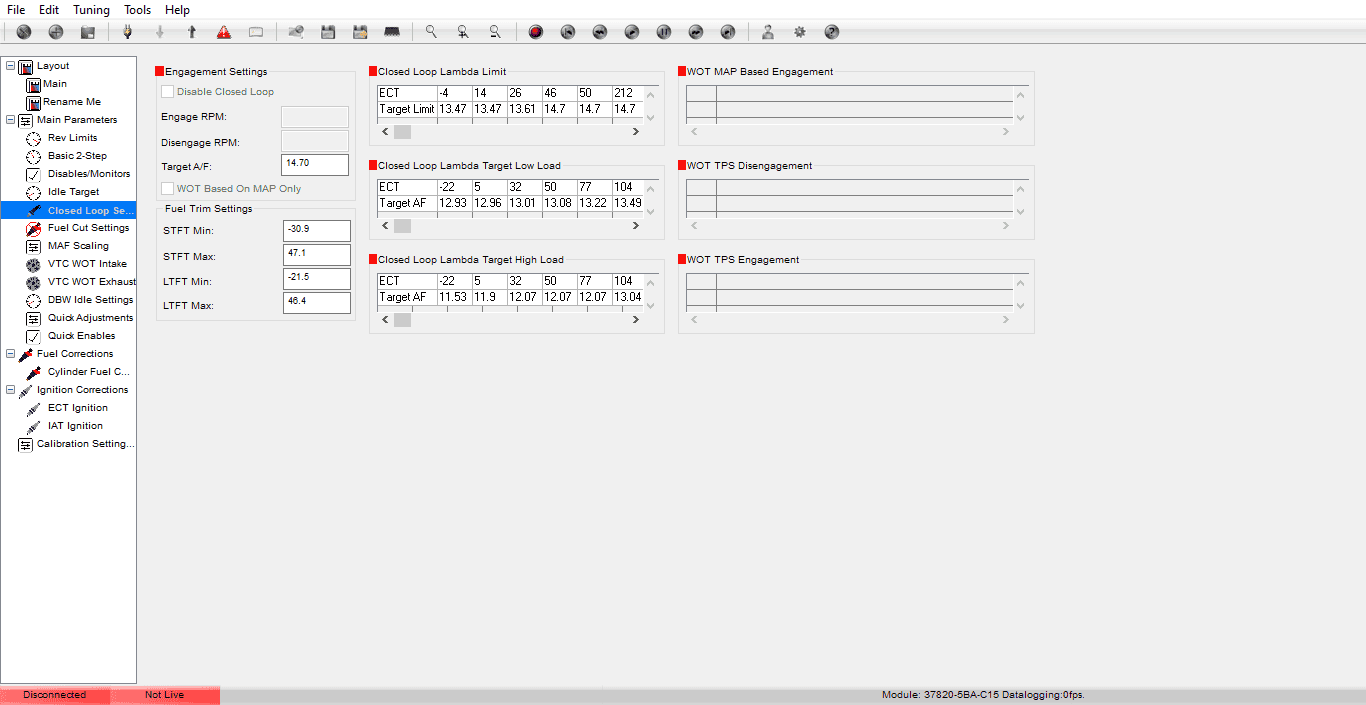Toggle WOT Based On MAP Only
Screen dimensions: 1366x705
pos(167,188)
